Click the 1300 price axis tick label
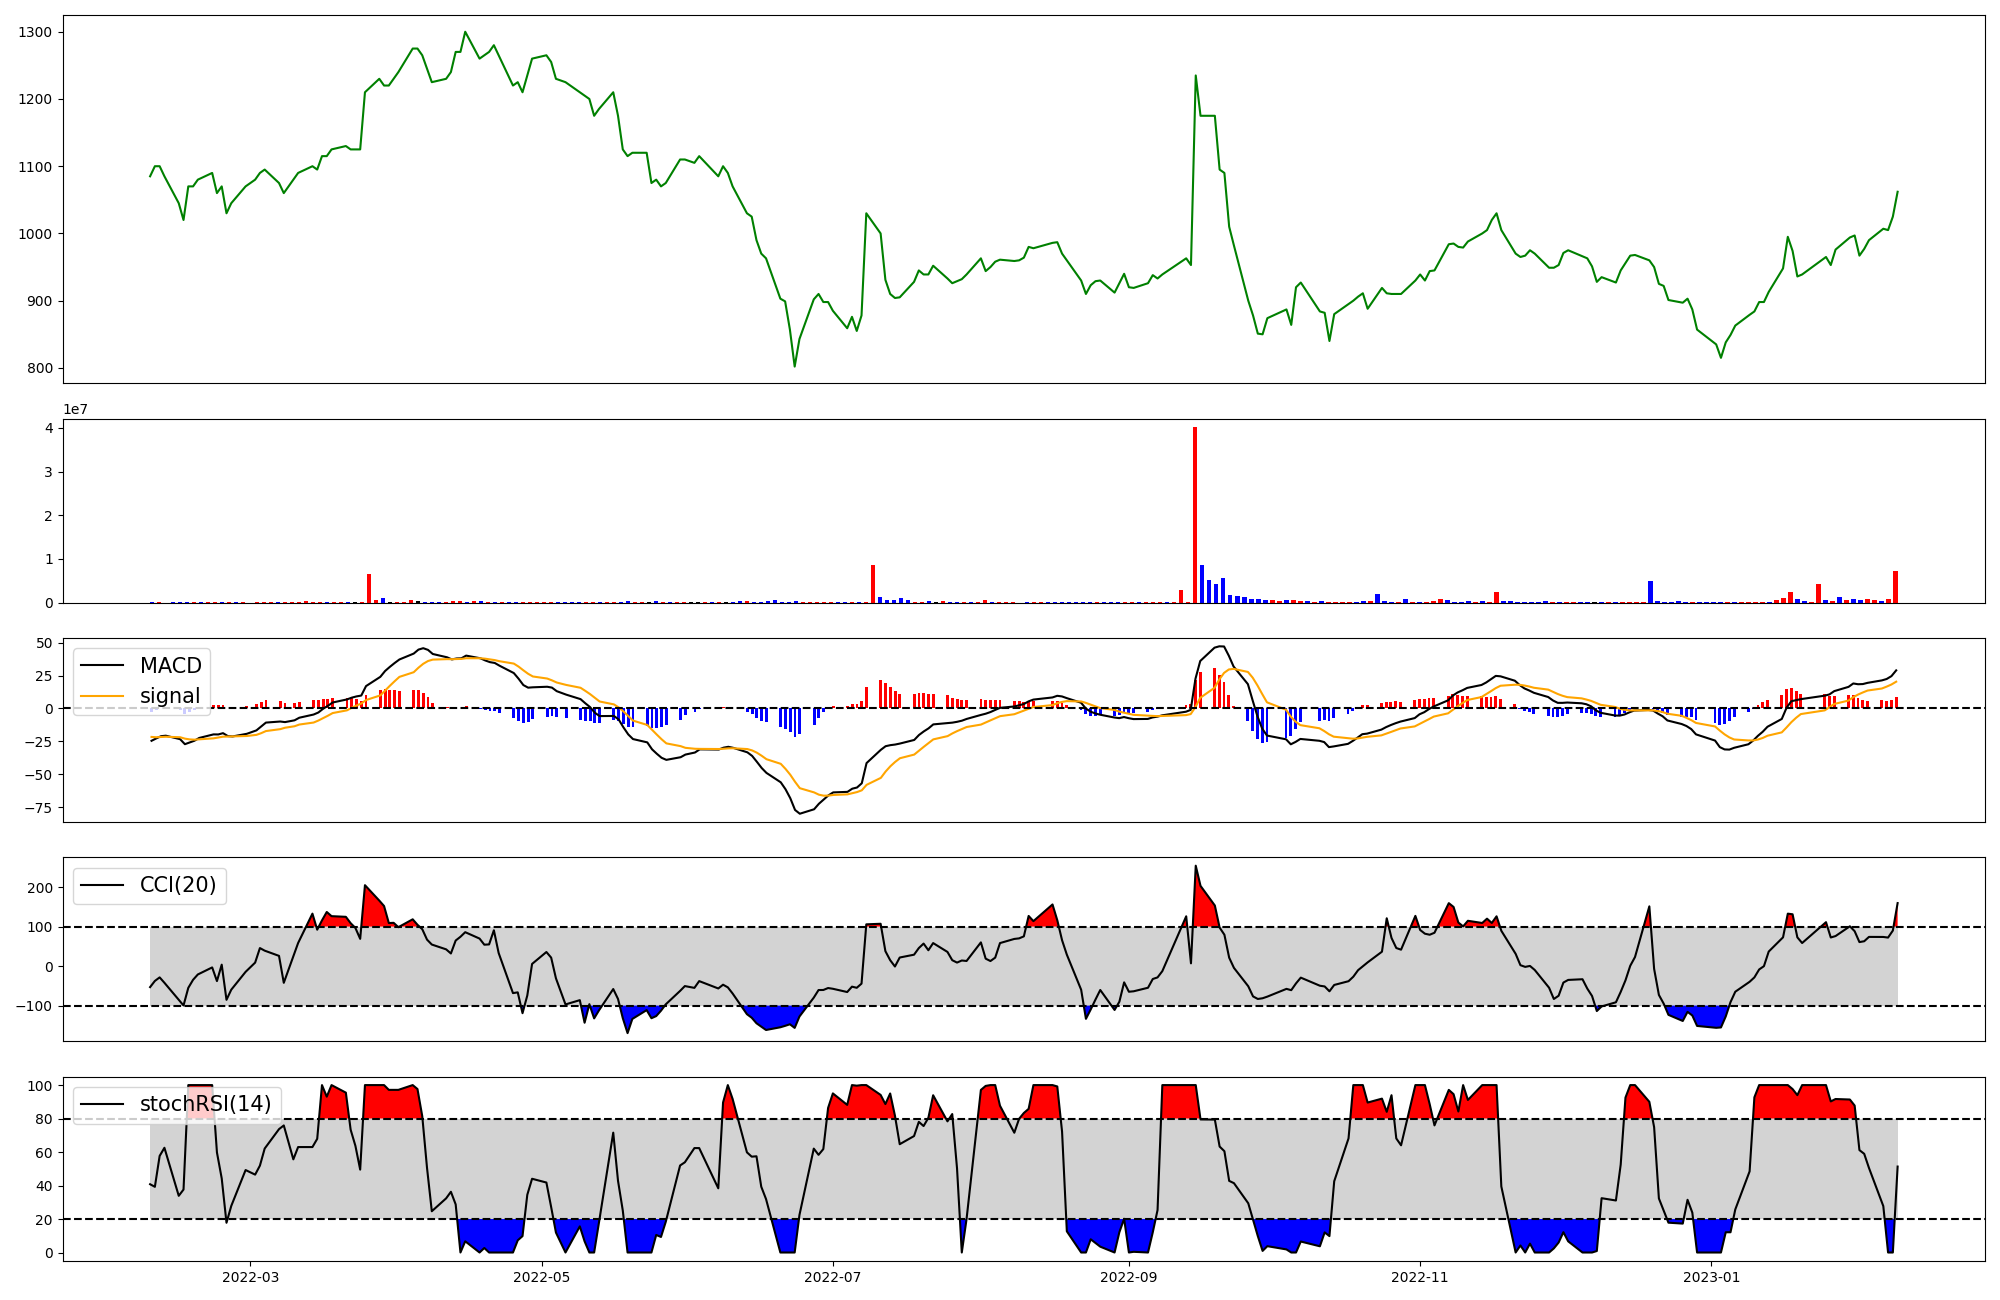 click(36, 32)
